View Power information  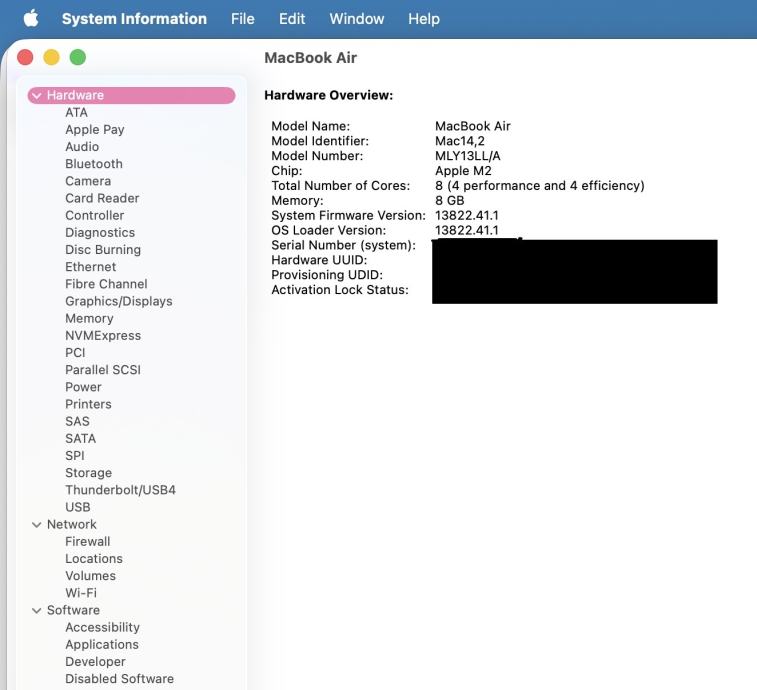coord(83,387)
